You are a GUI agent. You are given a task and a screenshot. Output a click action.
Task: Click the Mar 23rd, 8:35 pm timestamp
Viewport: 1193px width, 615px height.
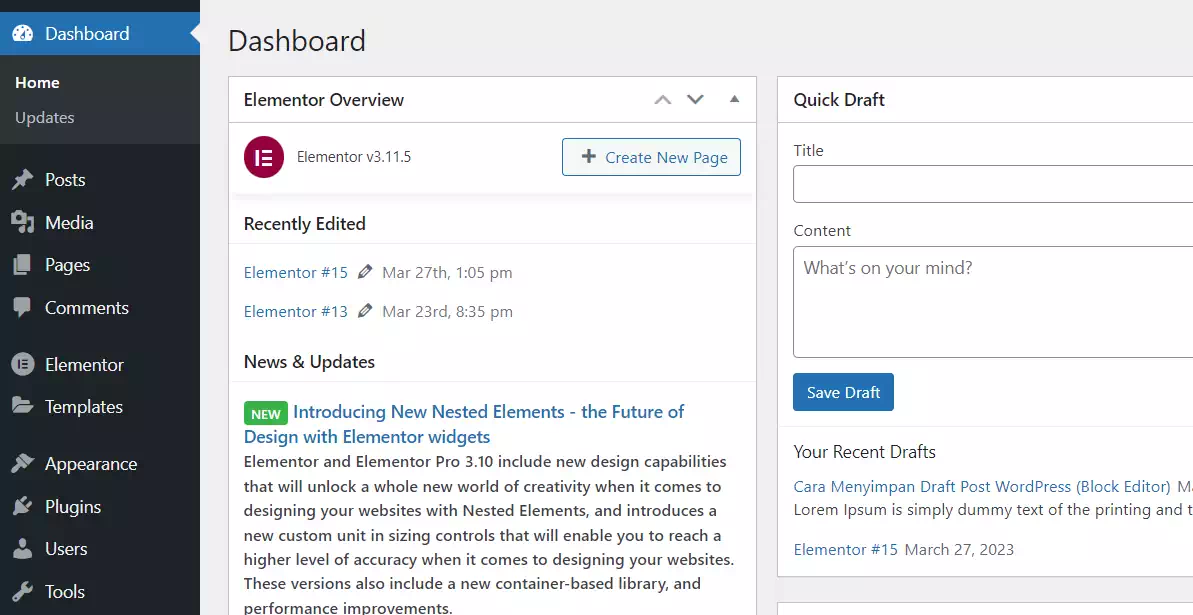(x=447, y=311)
